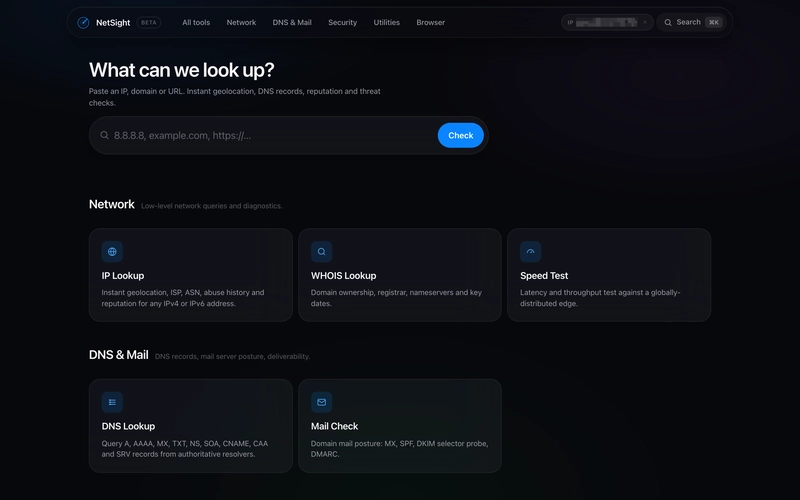Viewport: 800px width, 500px height.
Task: Click the envelope icon on Mail Check
Action: (x=321, y=402)
